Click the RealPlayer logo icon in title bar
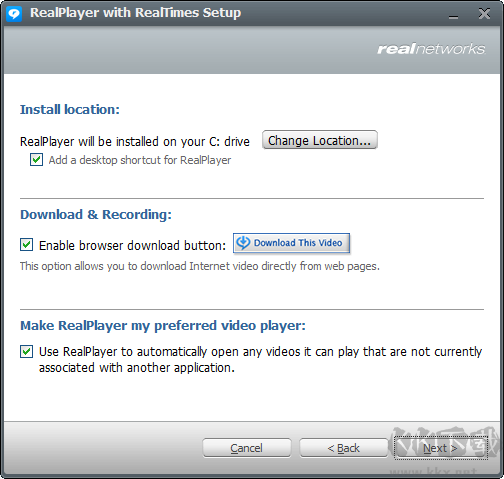The height and width of the screenshot is (479, 504). click(14, 14)
